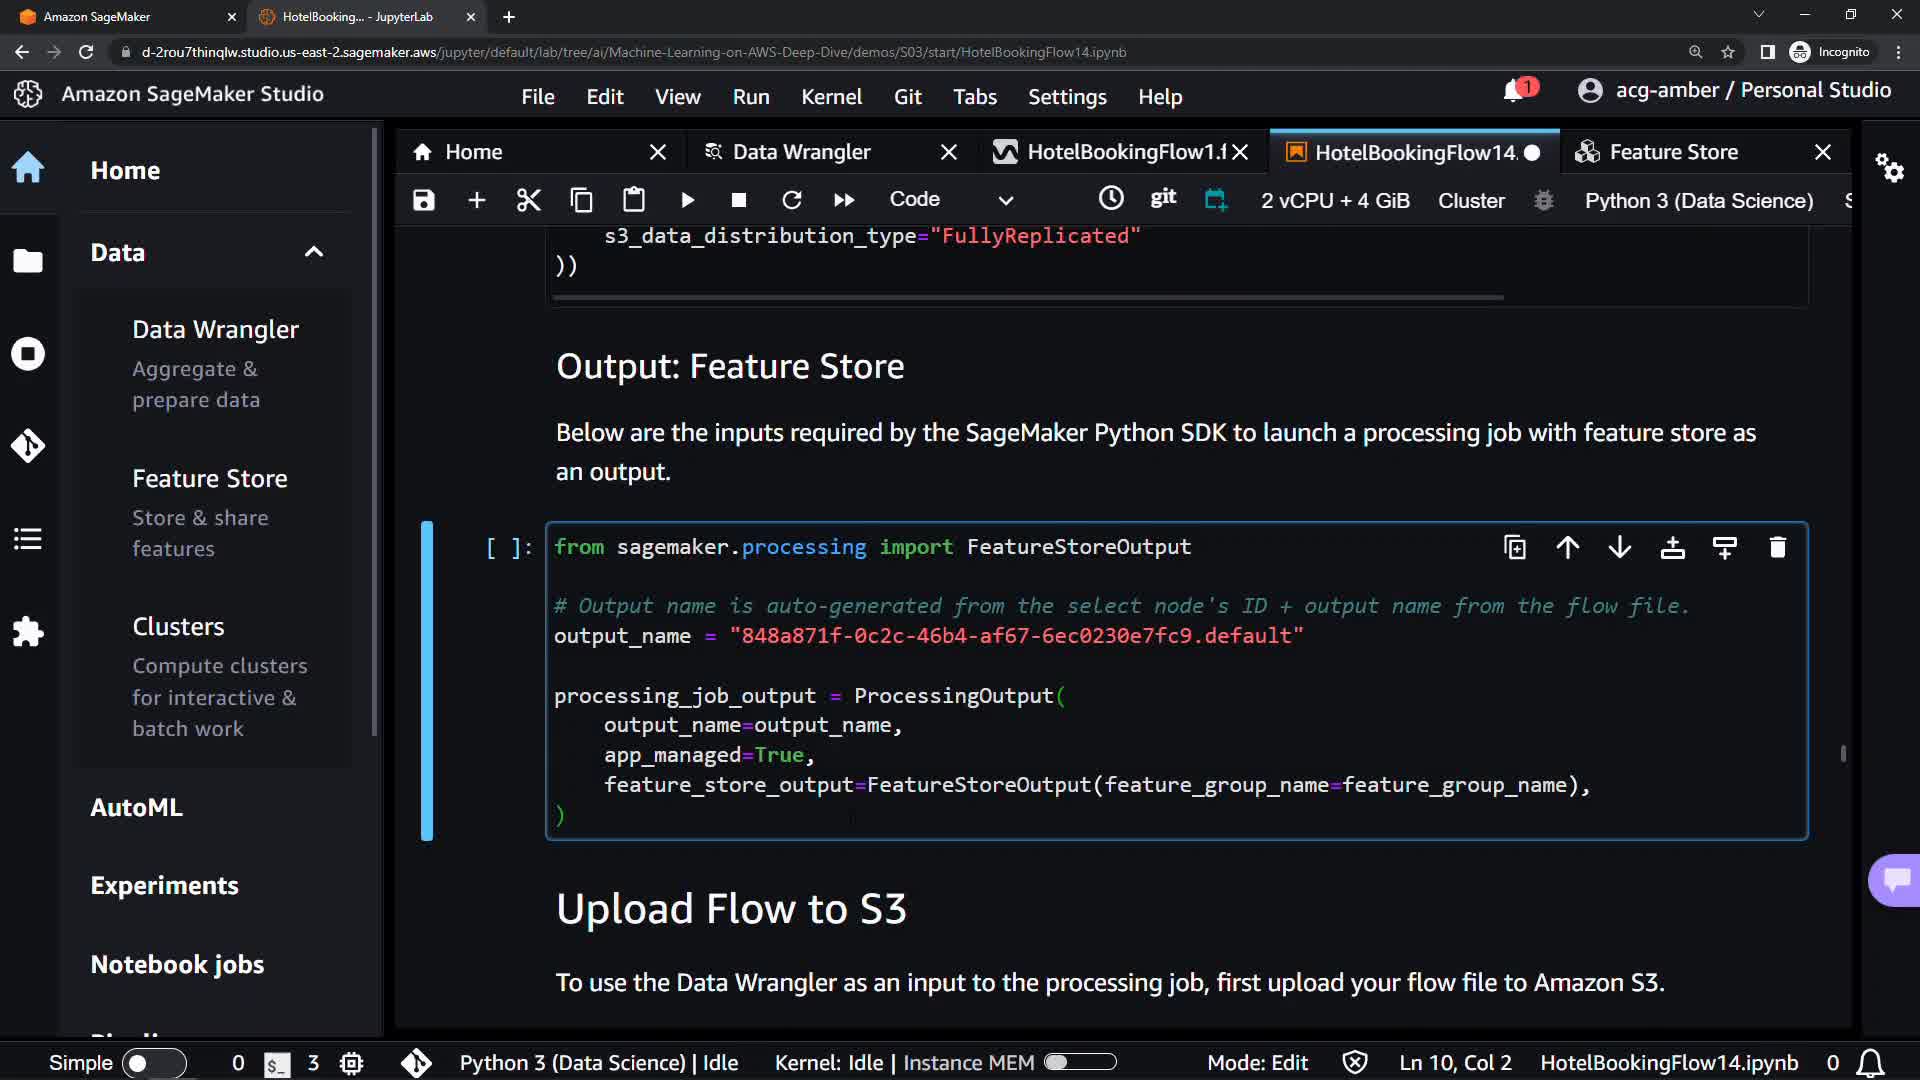Restart the kernel with the refresh icon
The image size is (1920, 1080).
(x=791, y=200)
